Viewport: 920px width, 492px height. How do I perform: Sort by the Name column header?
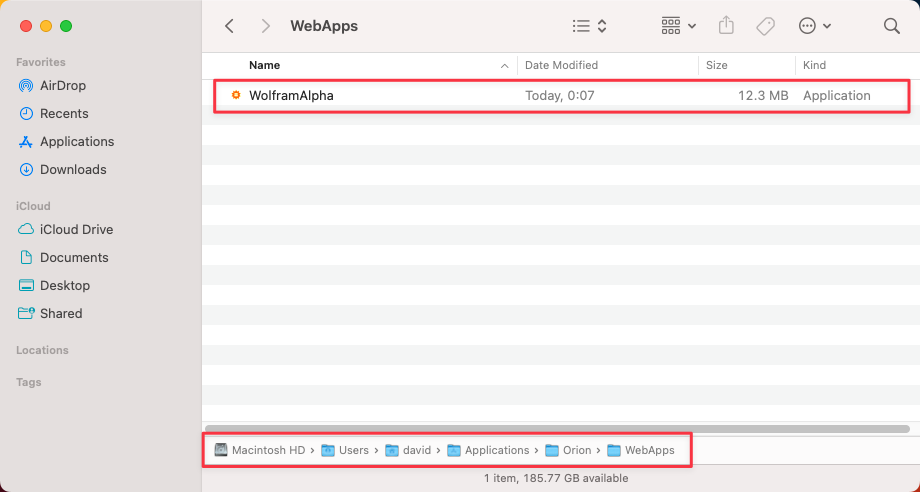tap(264, 65)
